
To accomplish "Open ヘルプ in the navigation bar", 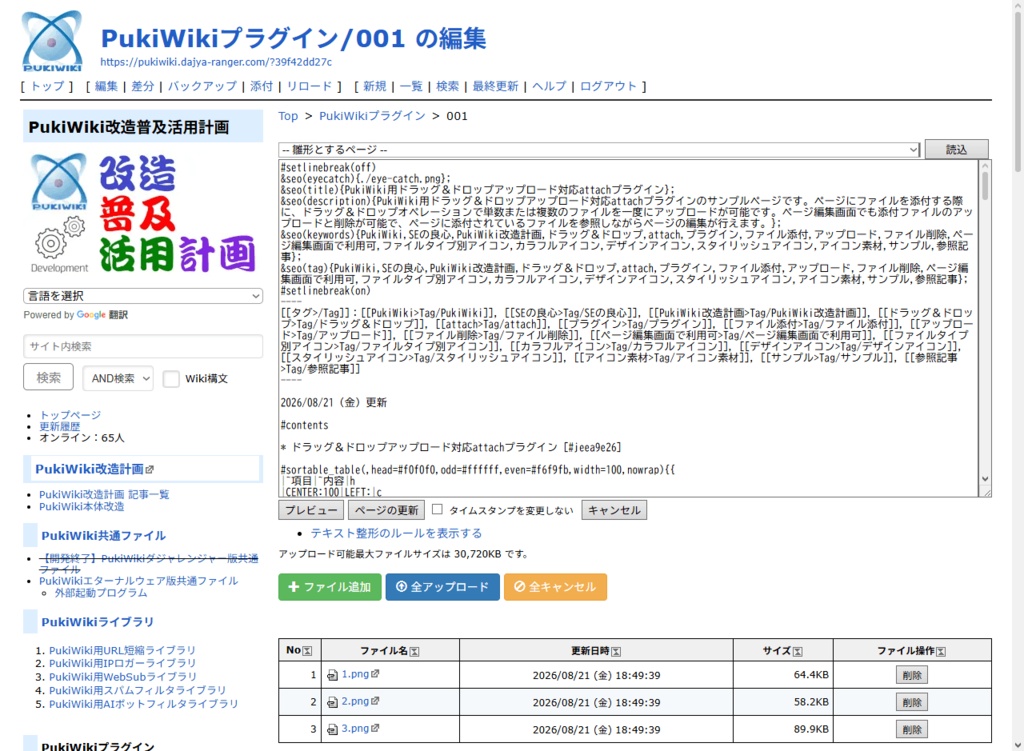I will click(x=549, y=86).
